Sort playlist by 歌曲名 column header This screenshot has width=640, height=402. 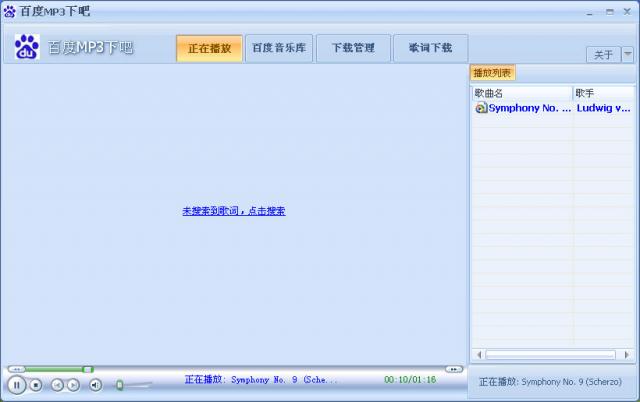tap(521, 93)
